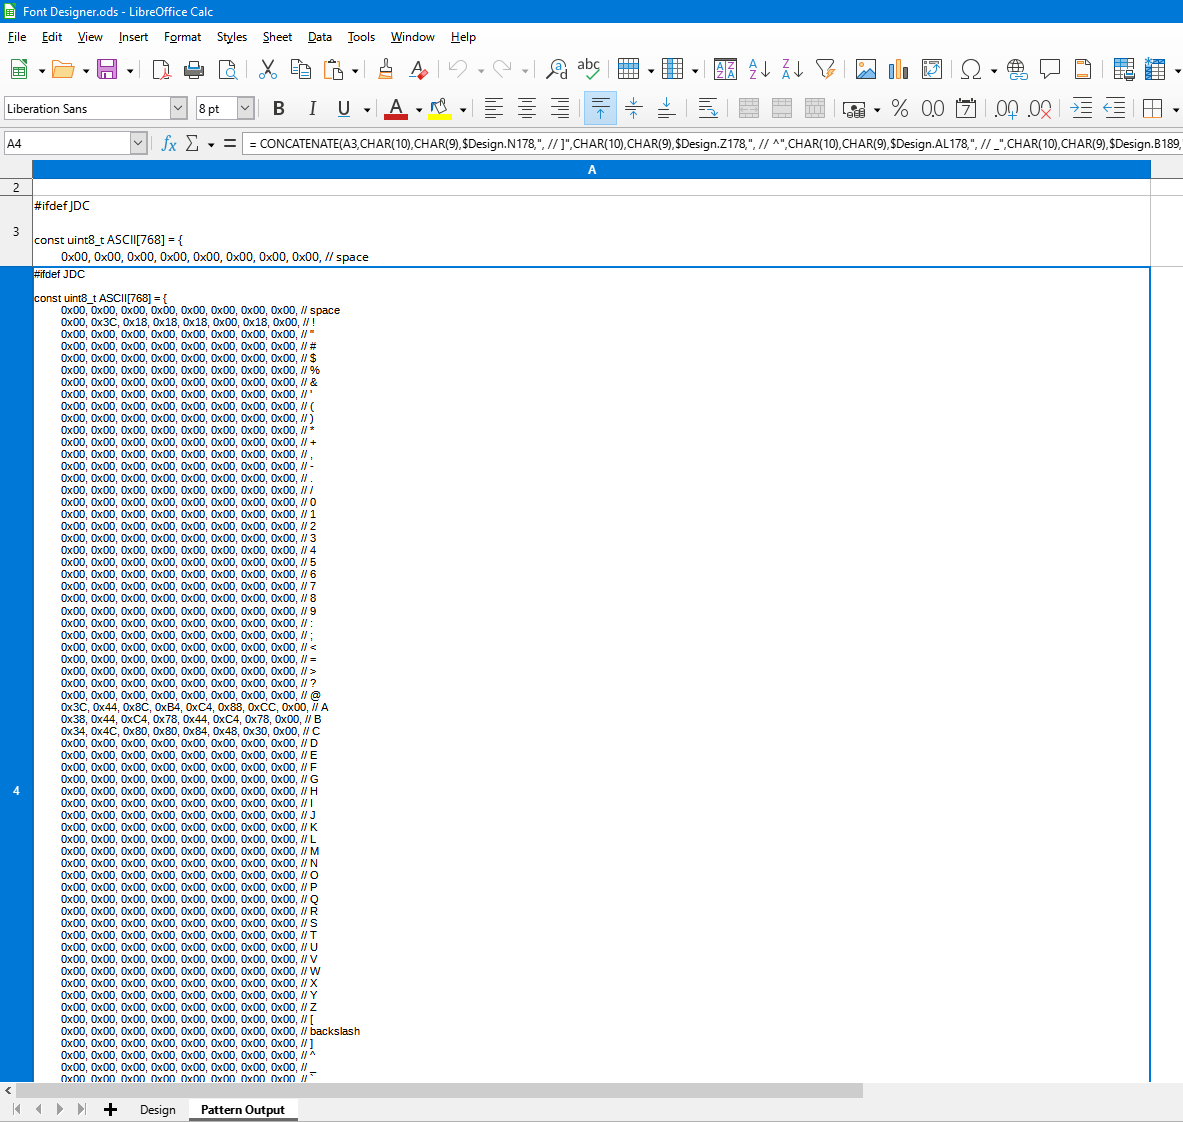Select the Pattern Output sheet tab
Image resolution: width=1183 pixels, height=1122 pixels.
[x=243, y=1110]
